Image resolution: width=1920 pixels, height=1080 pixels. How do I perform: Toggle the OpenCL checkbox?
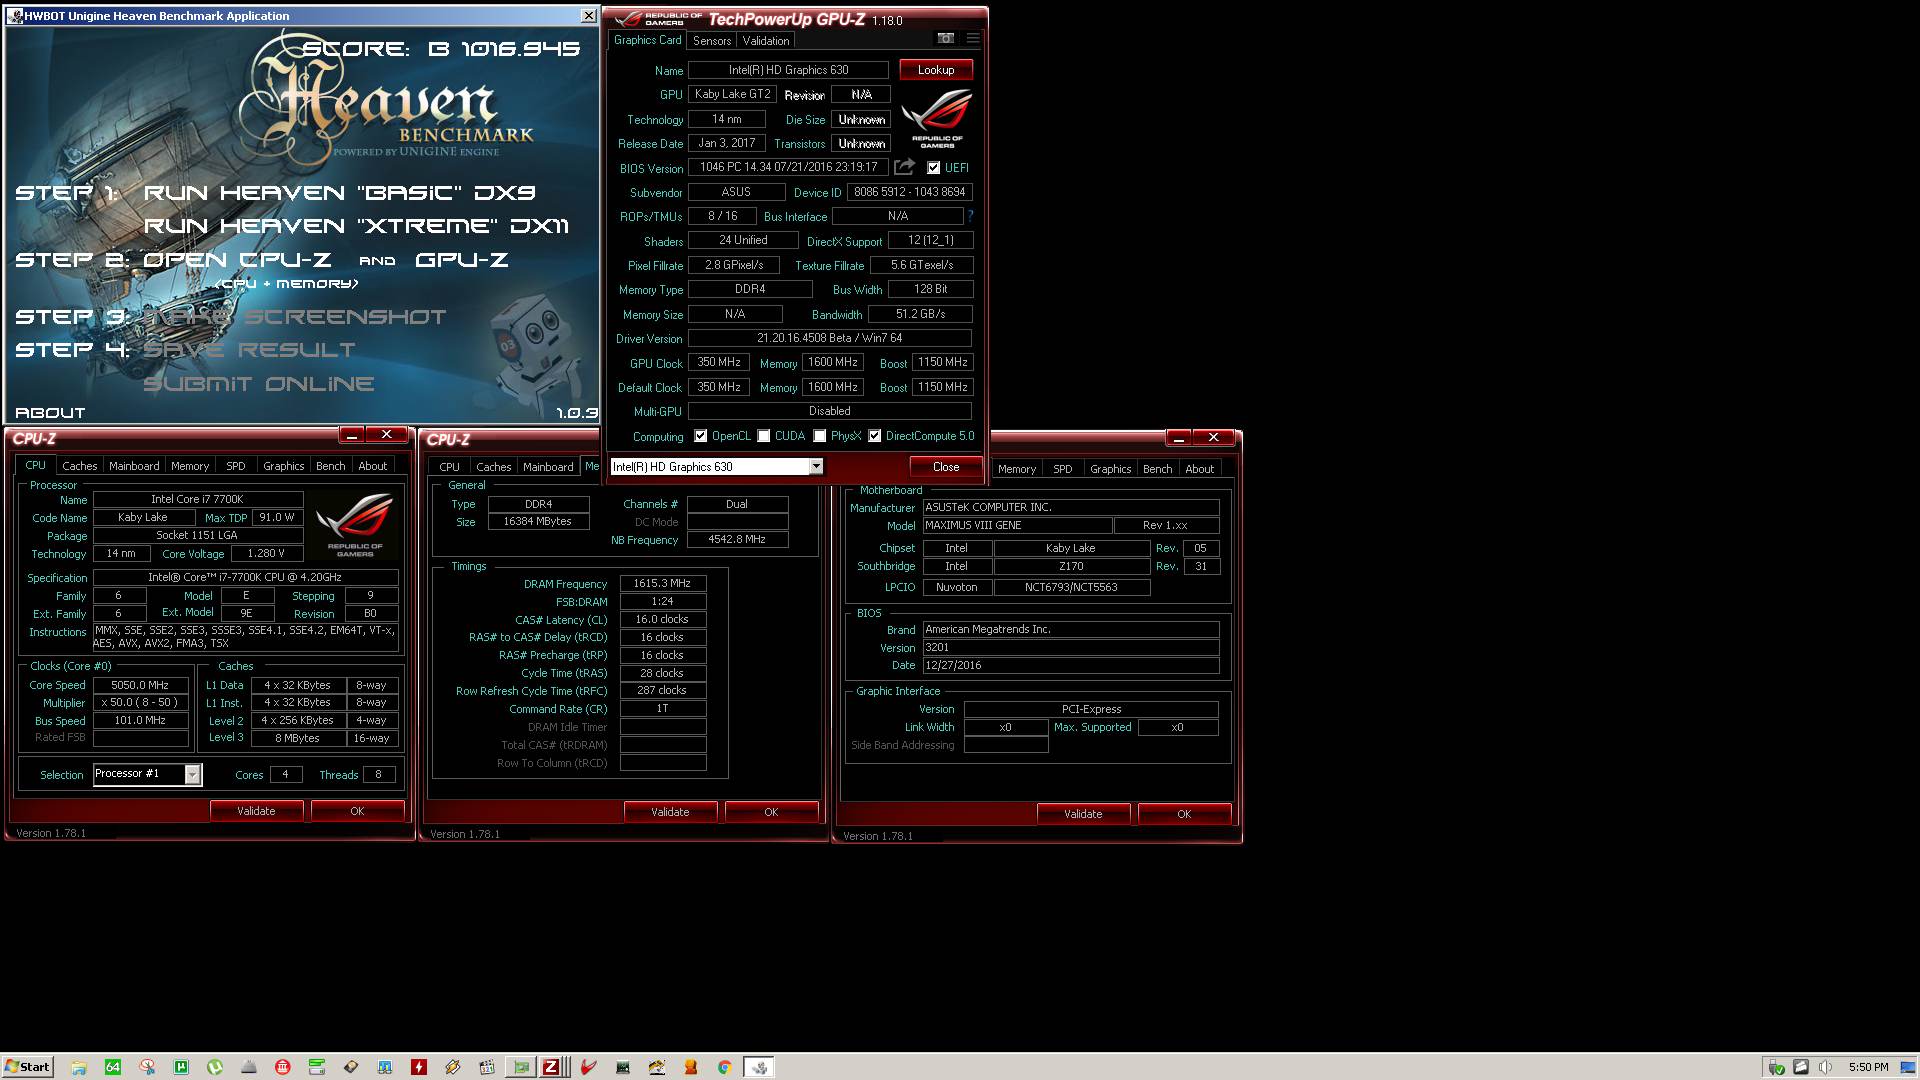(700, 436)
